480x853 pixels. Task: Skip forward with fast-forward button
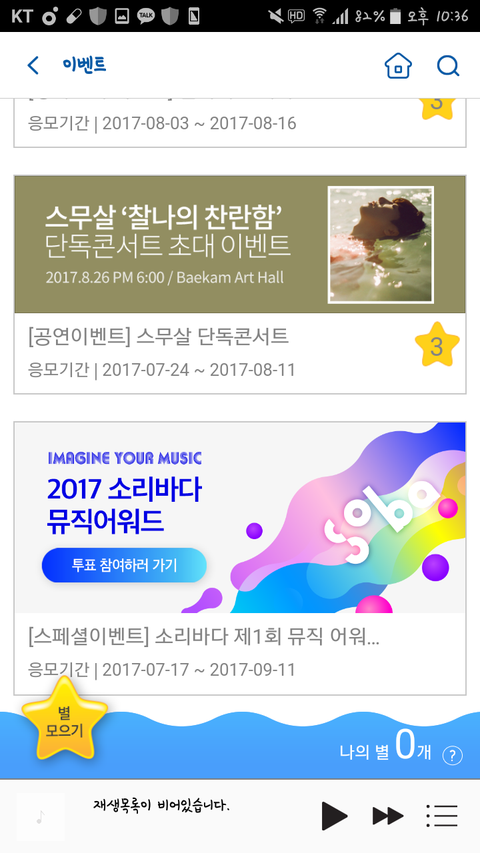point(388,816)
